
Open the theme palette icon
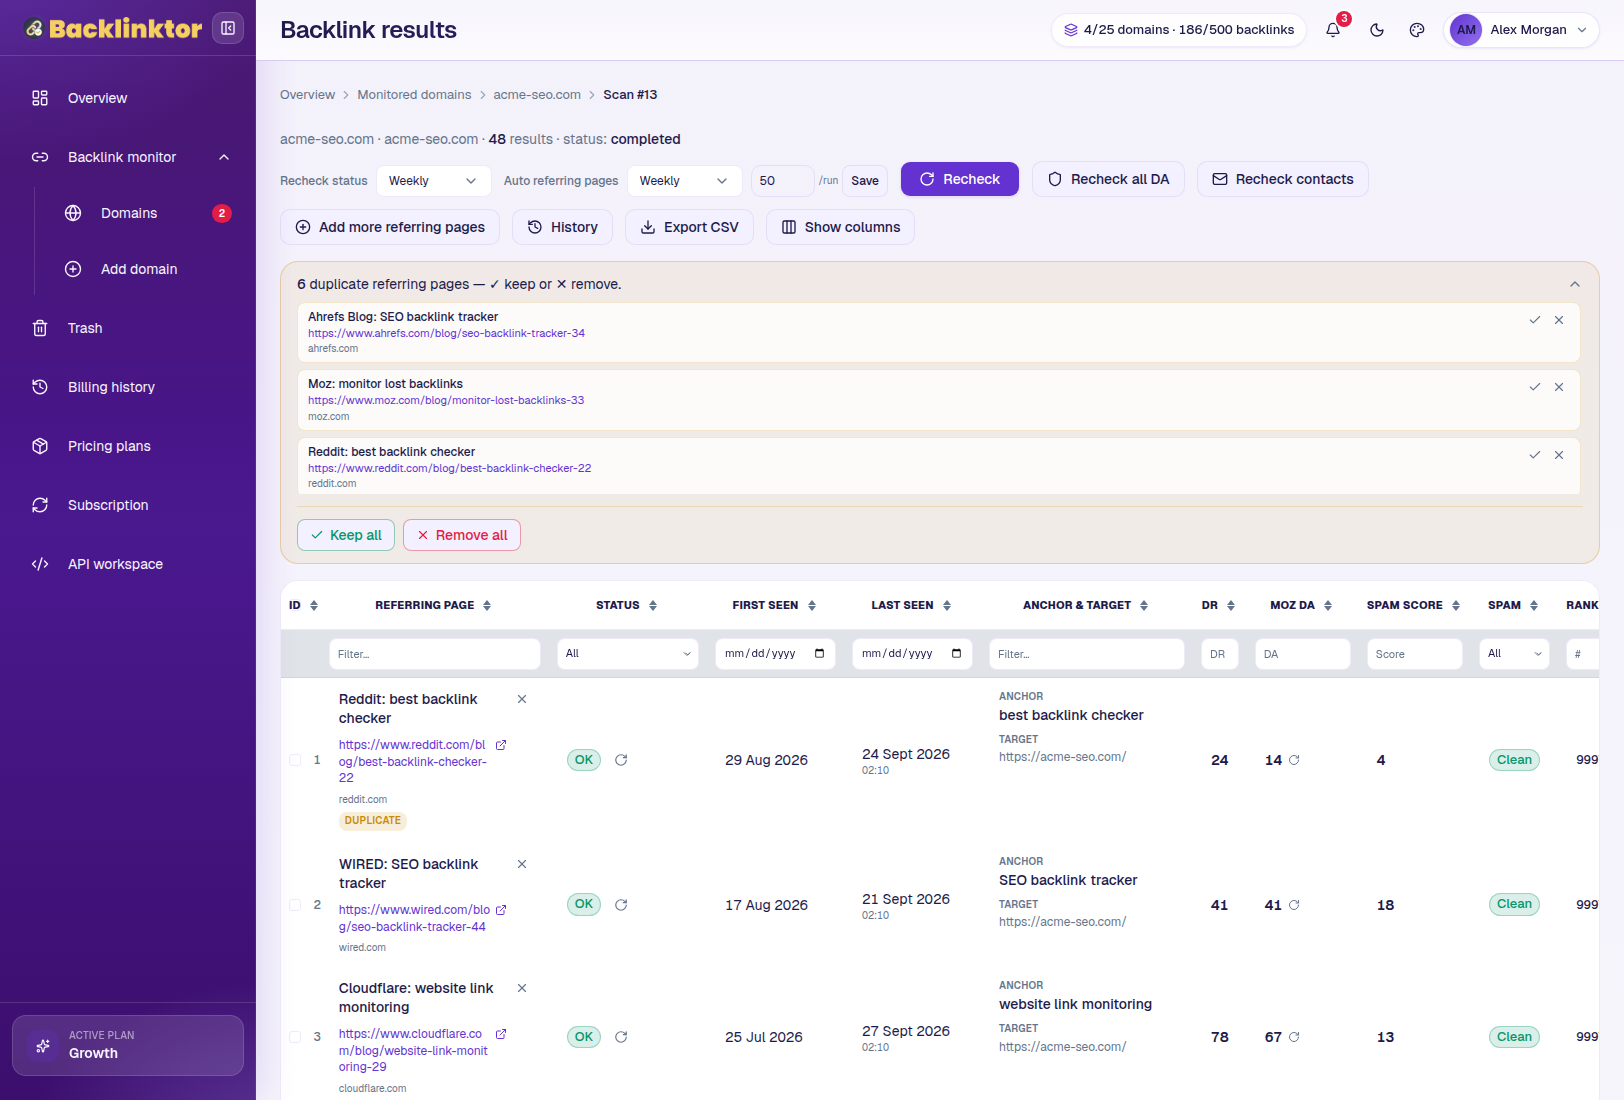pos(1417,30)
